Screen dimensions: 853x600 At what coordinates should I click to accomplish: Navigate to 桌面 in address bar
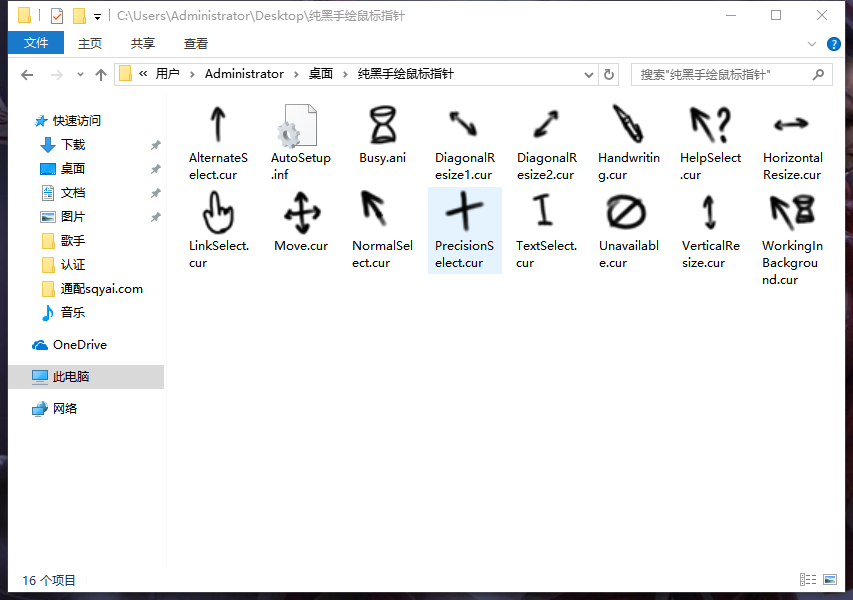pos(320,74)
